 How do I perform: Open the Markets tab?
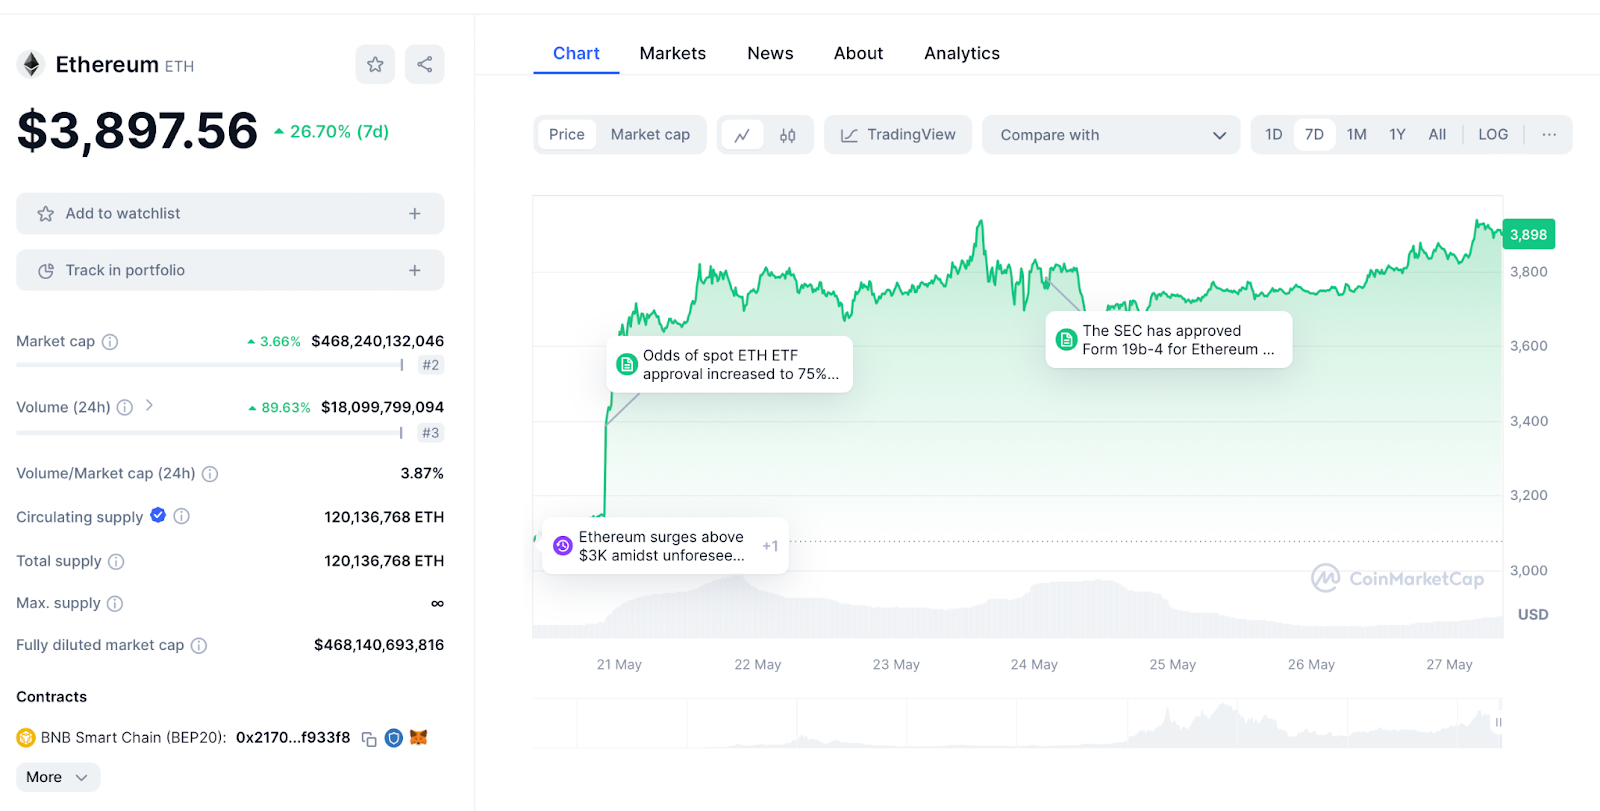(673, 54)
